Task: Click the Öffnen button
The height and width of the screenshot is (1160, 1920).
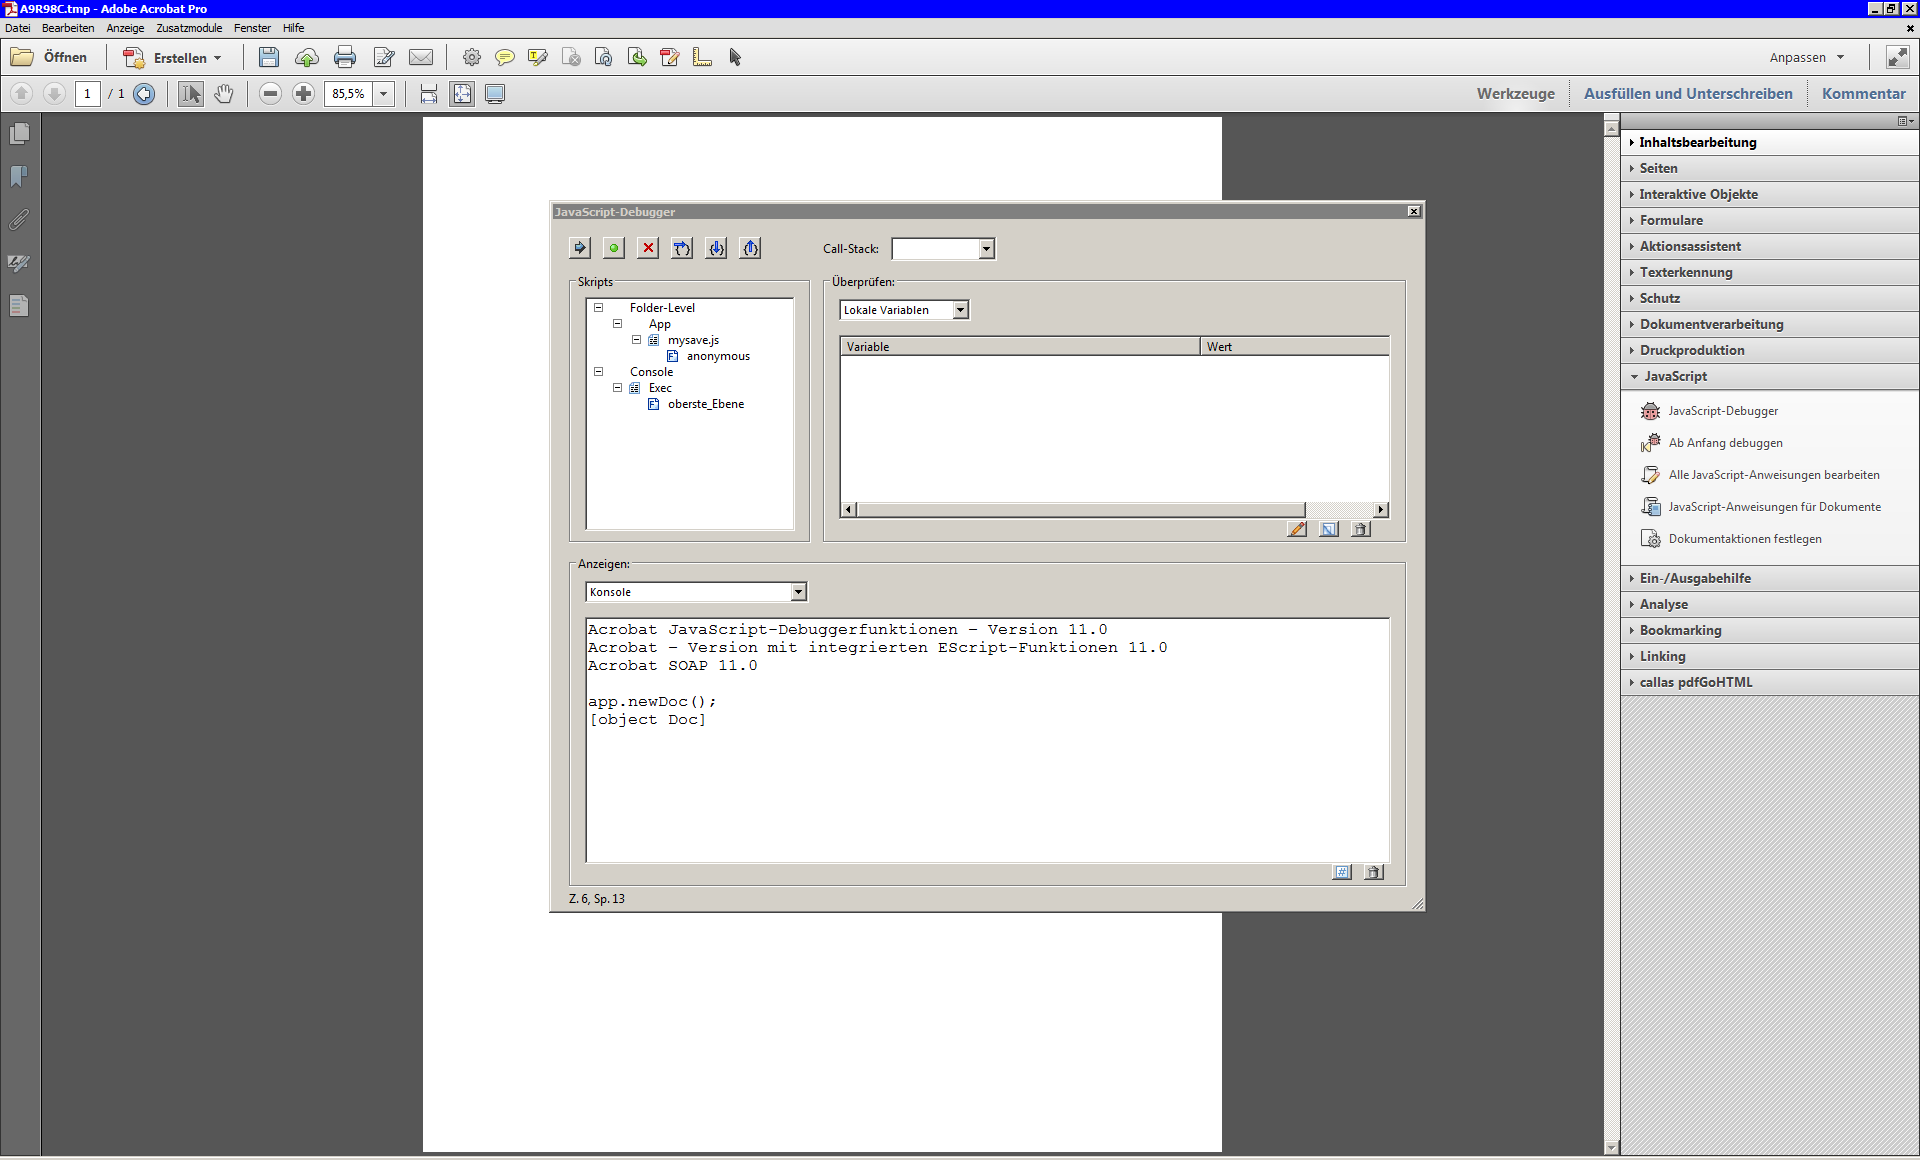Action: [50, 57]
